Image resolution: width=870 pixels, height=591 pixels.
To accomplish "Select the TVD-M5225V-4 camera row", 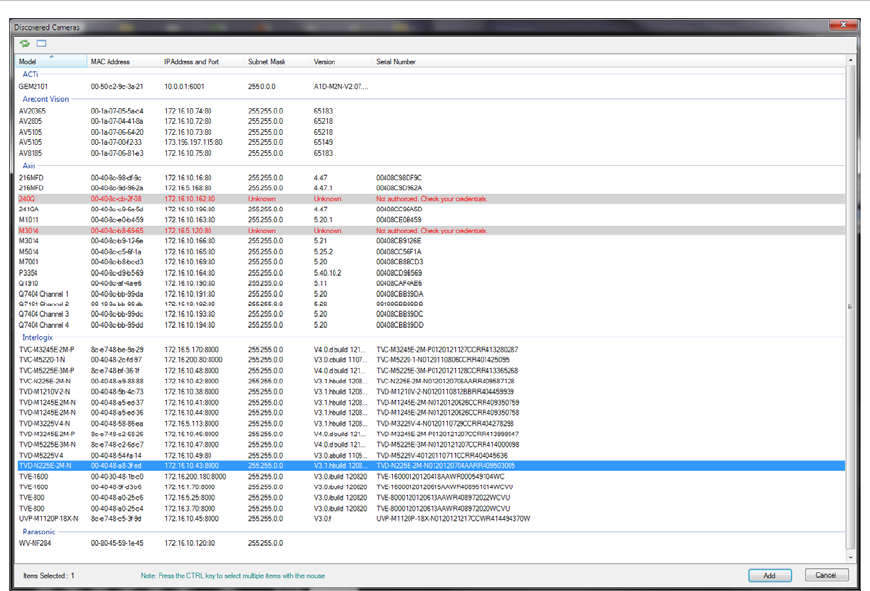I will [x=431, y=456].
